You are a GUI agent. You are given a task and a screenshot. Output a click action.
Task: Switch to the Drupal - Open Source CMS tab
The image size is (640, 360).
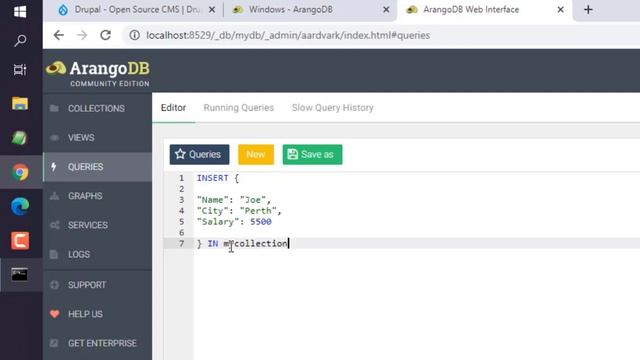tap(137, 10)
